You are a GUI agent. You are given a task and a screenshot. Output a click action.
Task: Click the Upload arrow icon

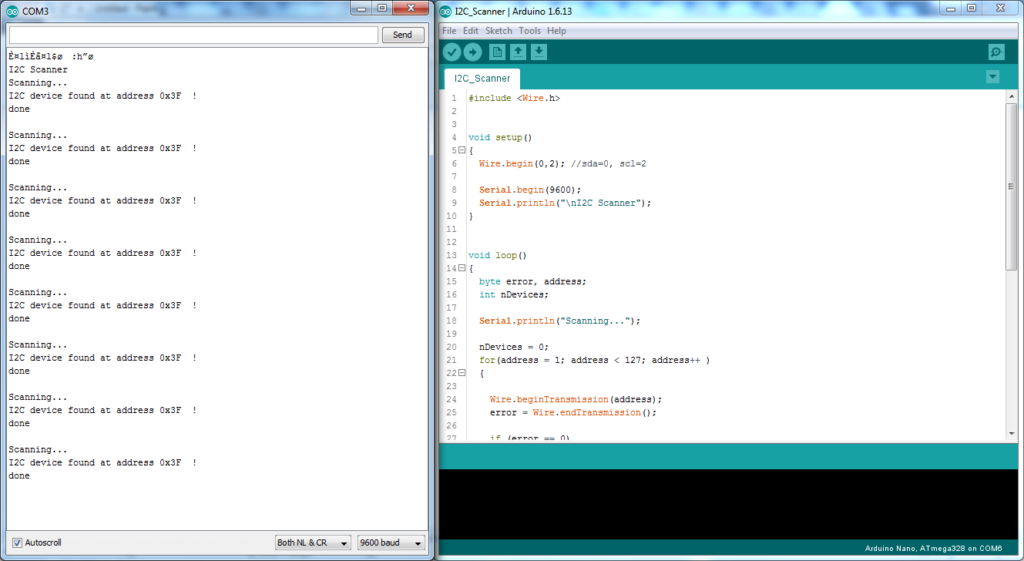pos(473,52)
